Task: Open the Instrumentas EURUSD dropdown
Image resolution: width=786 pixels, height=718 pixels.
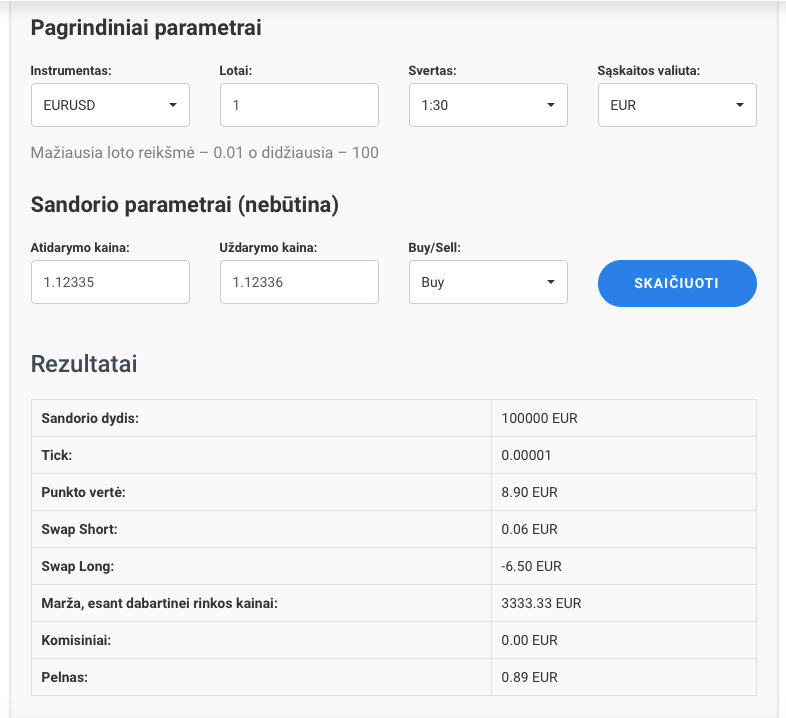Action: tap(110, 105)
